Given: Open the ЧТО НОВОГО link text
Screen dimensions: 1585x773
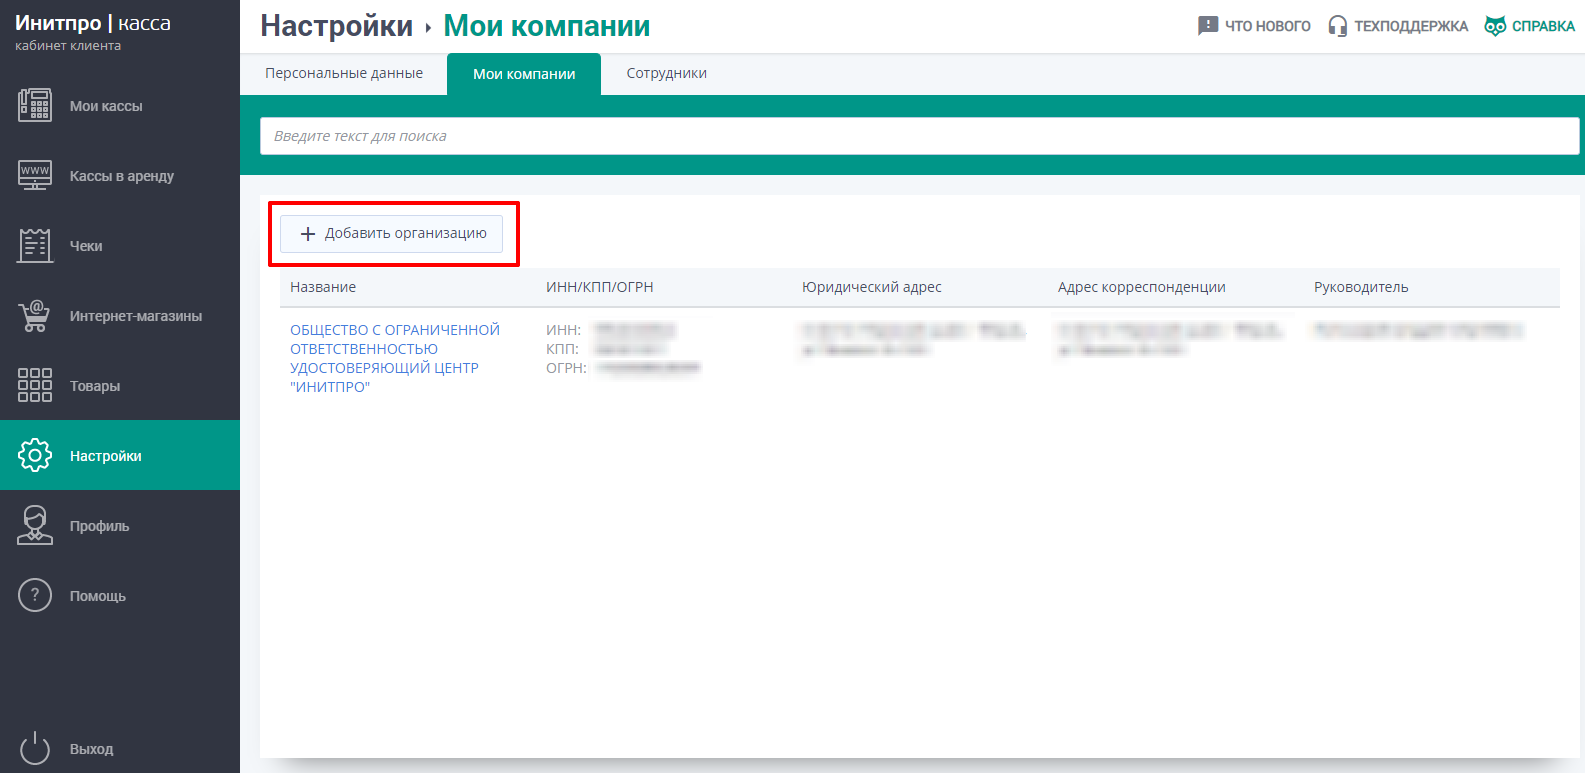Looking at the screenshot, I should pos(1268,26).
